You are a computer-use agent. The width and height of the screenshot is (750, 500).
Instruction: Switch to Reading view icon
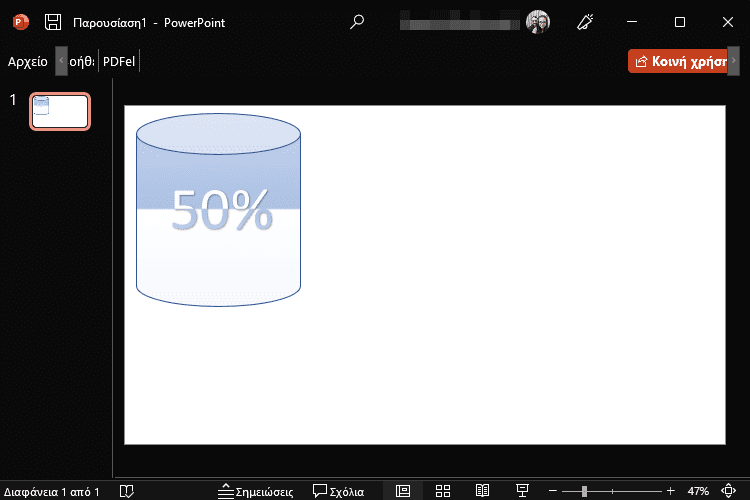point(482,491)
